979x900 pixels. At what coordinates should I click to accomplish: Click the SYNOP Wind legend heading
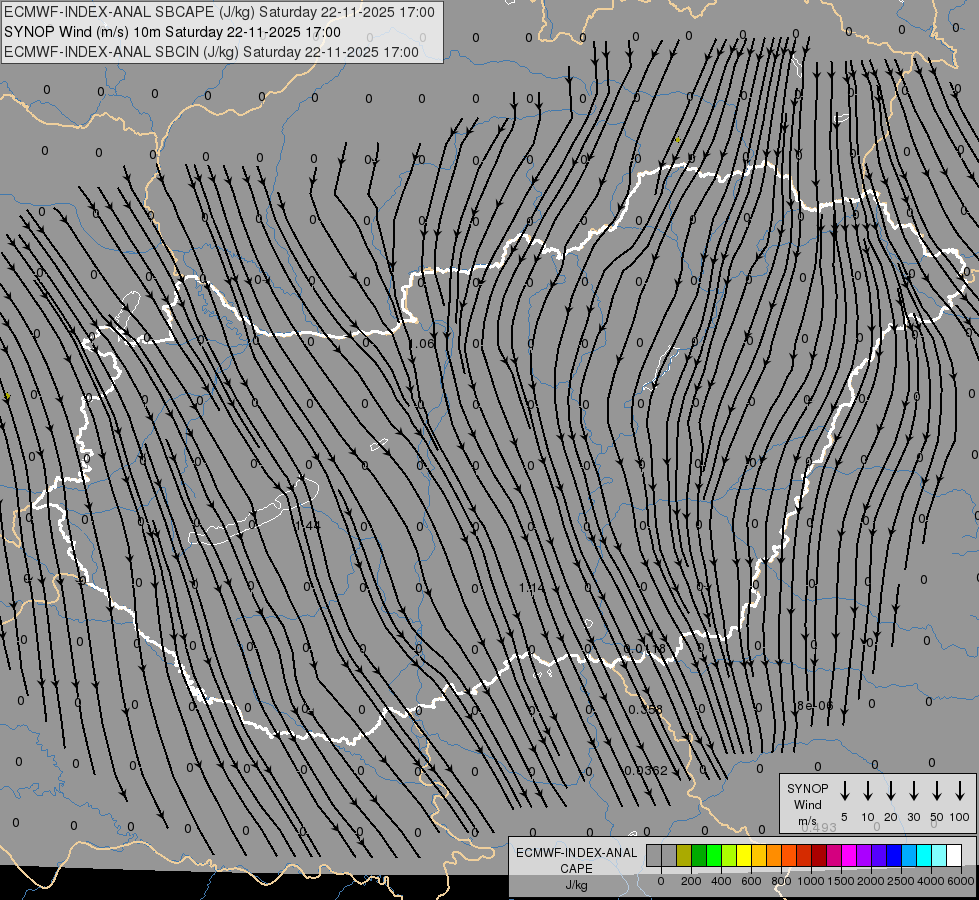coord(807,796)
